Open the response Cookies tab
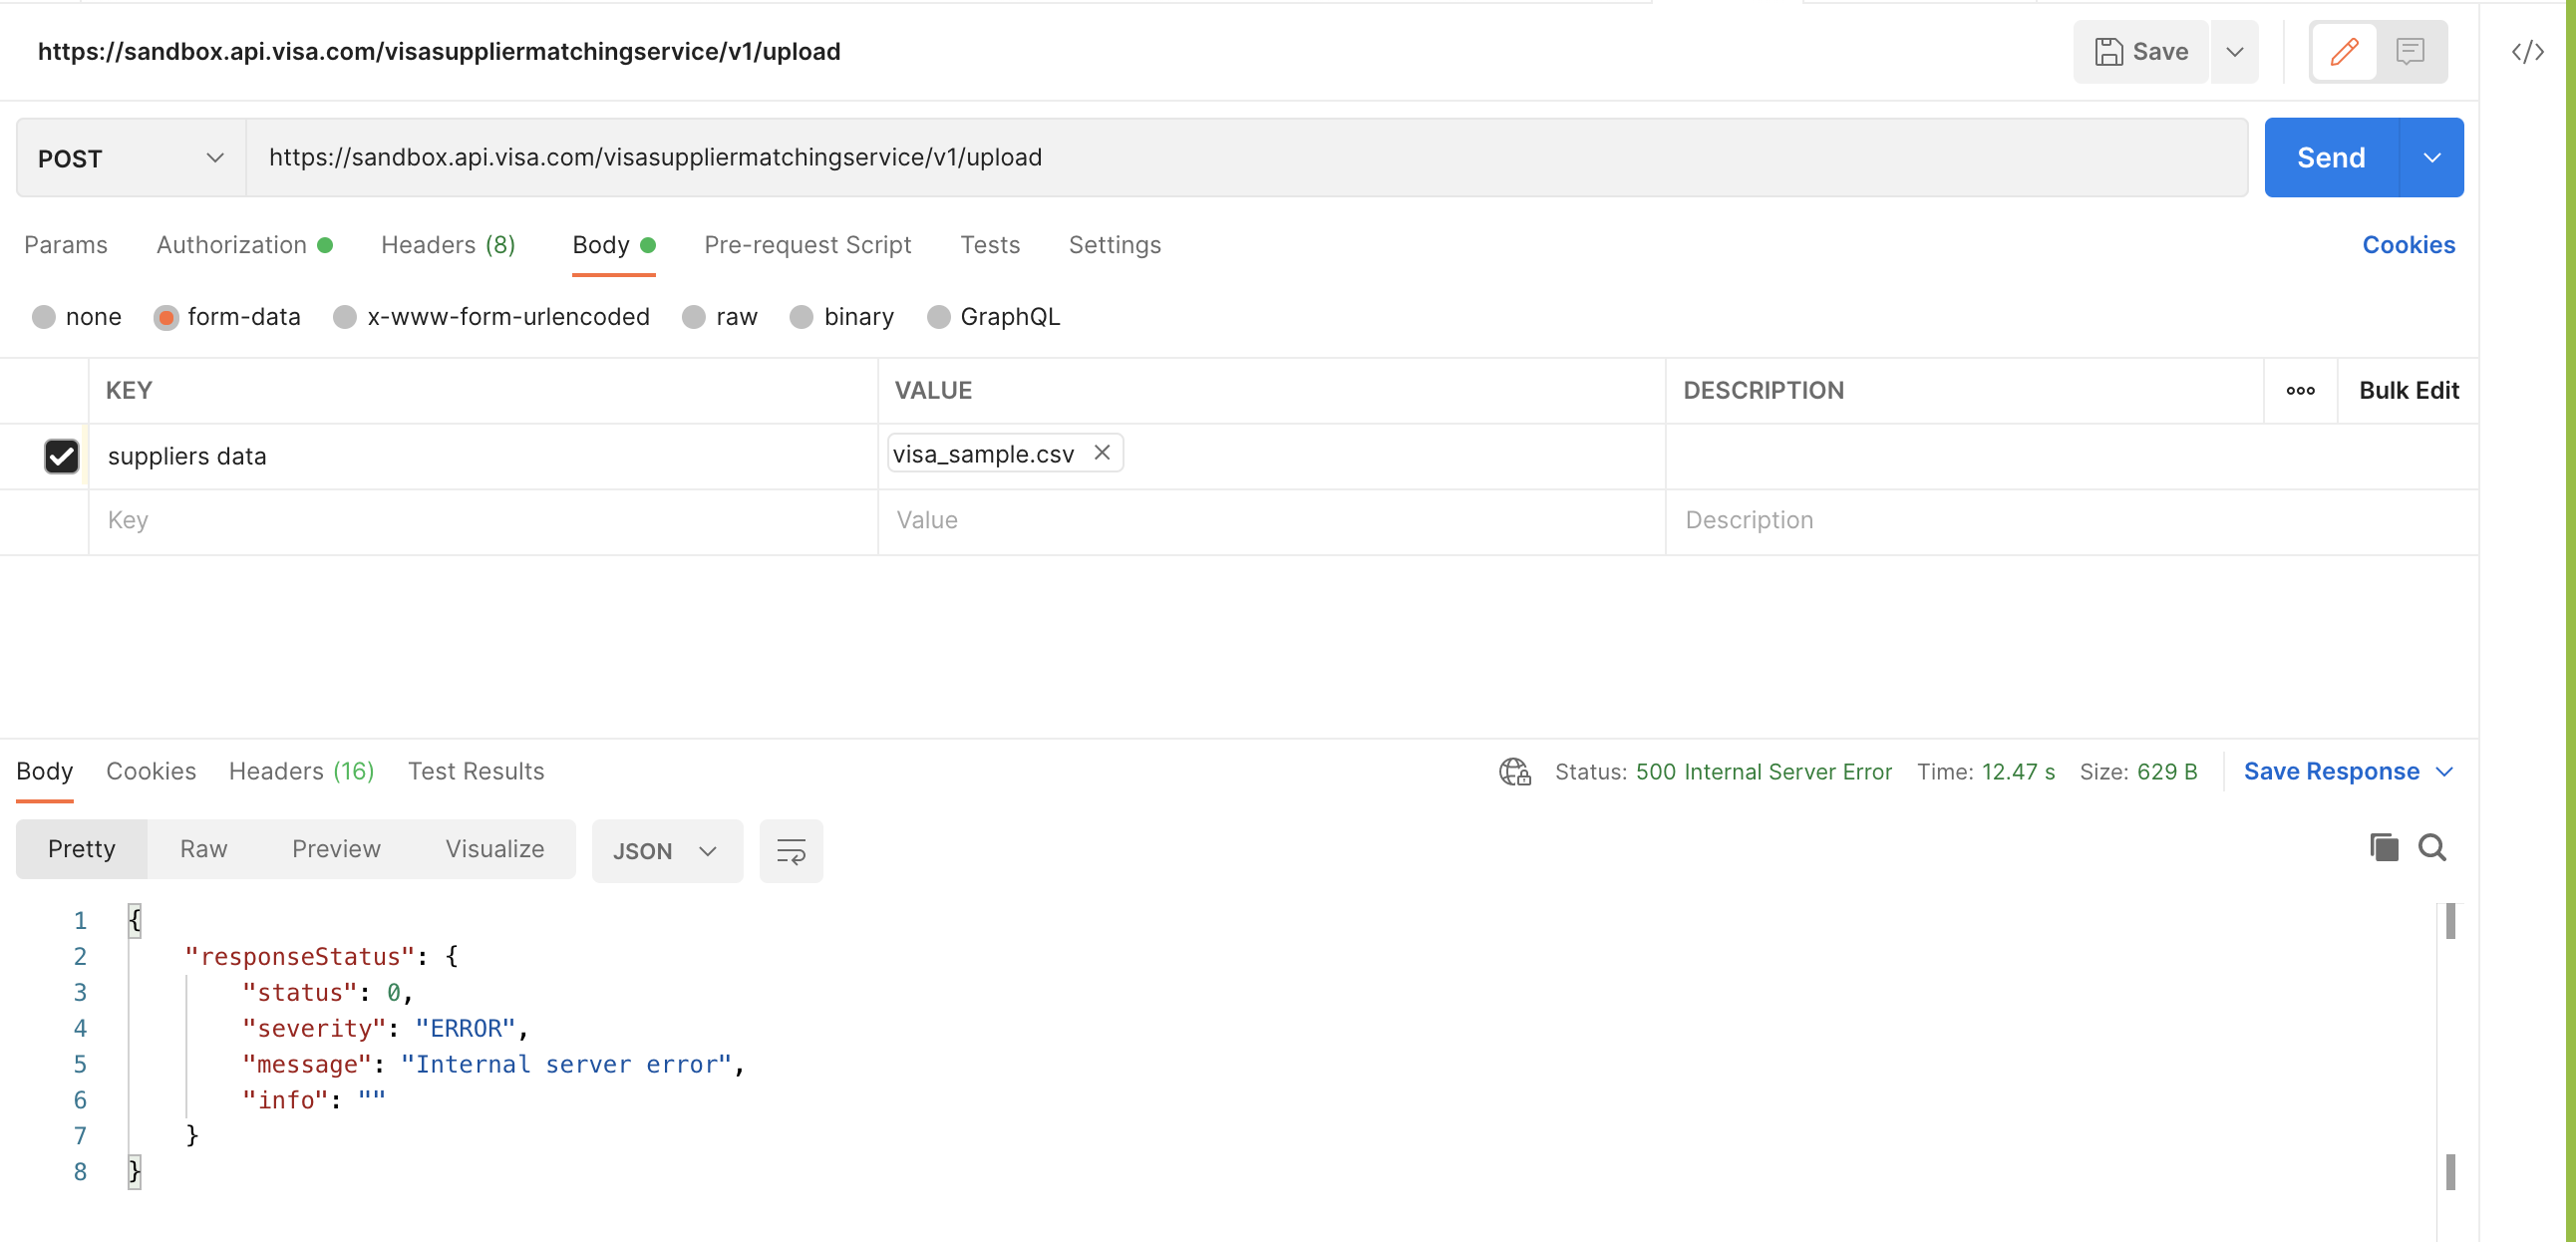2576x1242 pixels. (151, 772)
